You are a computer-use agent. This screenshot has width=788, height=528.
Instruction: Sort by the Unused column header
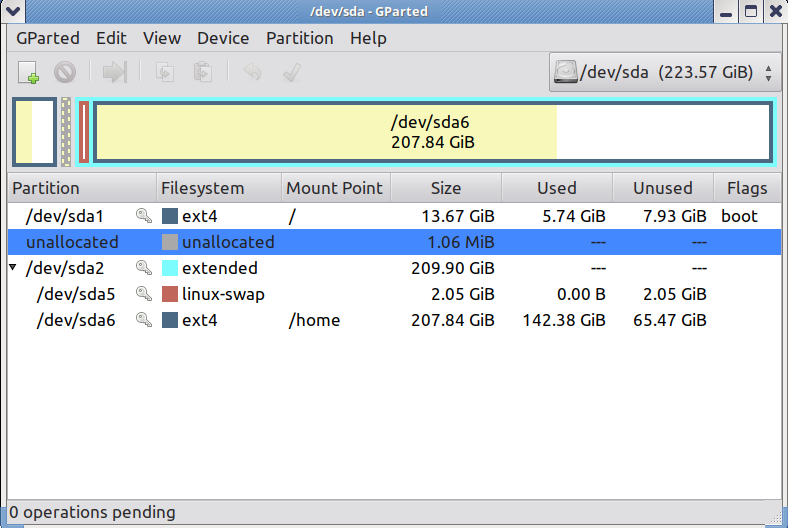point(663,188)
